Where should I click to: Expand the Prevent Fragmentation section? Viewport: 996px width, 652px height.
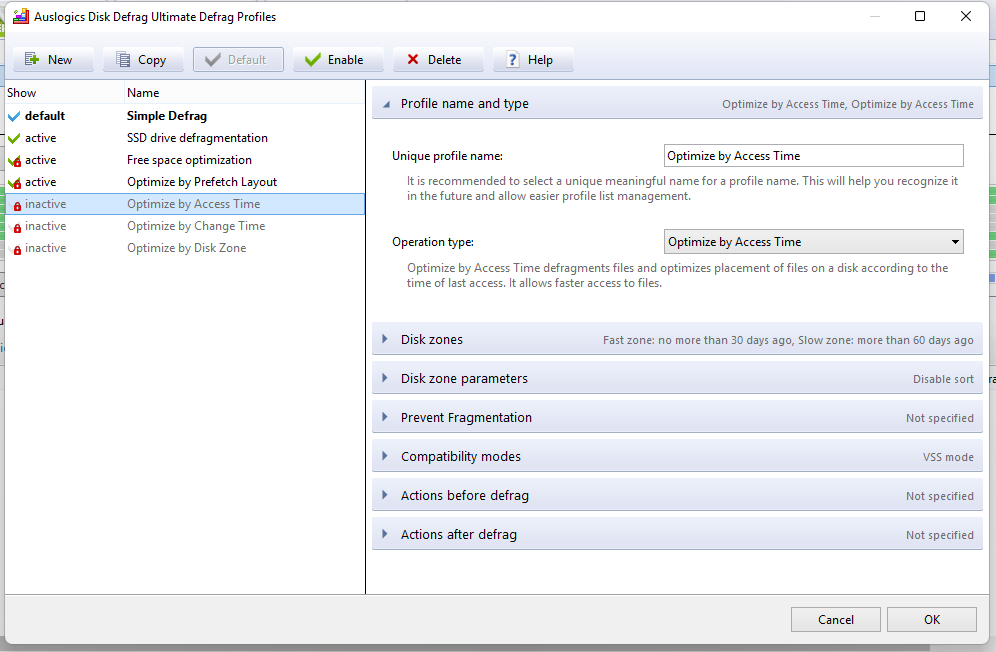[385, 418]
